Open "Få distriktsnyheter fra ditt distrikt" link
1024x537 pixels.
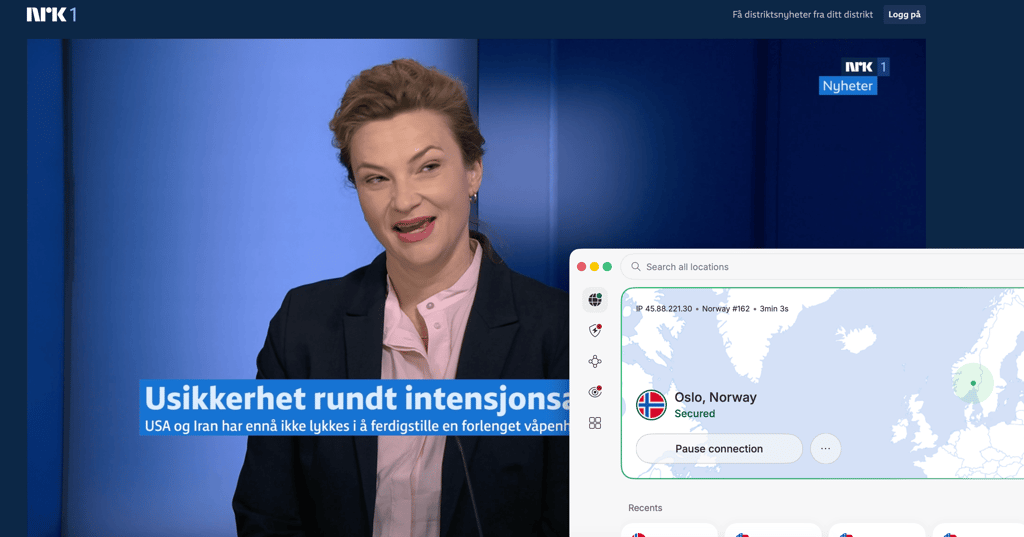coord(803,14)
